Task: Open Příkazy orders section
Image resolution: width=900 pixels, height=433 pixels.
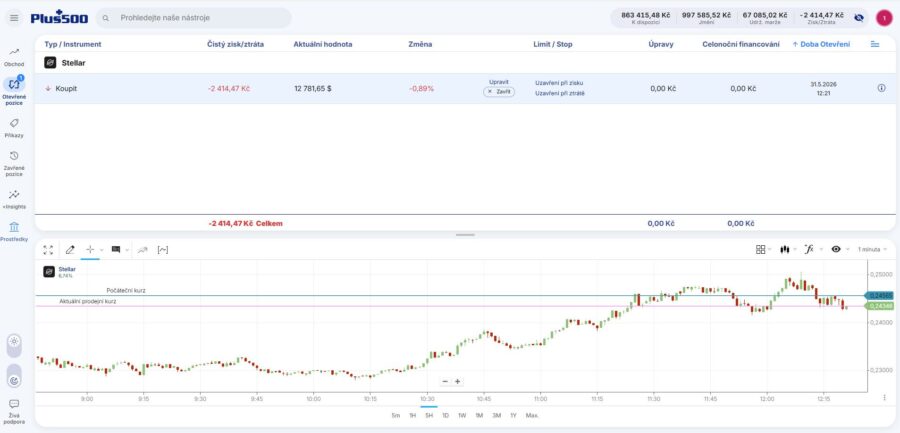Action: (x=14, y=128)
